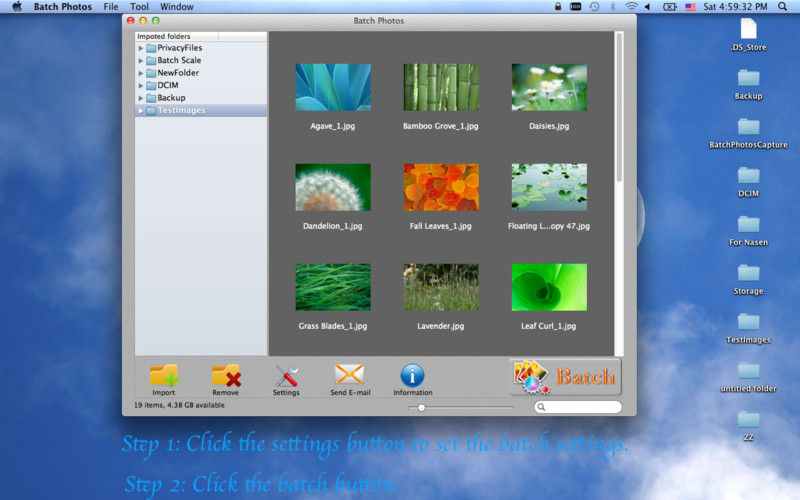
Task: Click the Send E-mail envelope icon
Action: pos(349,375)
